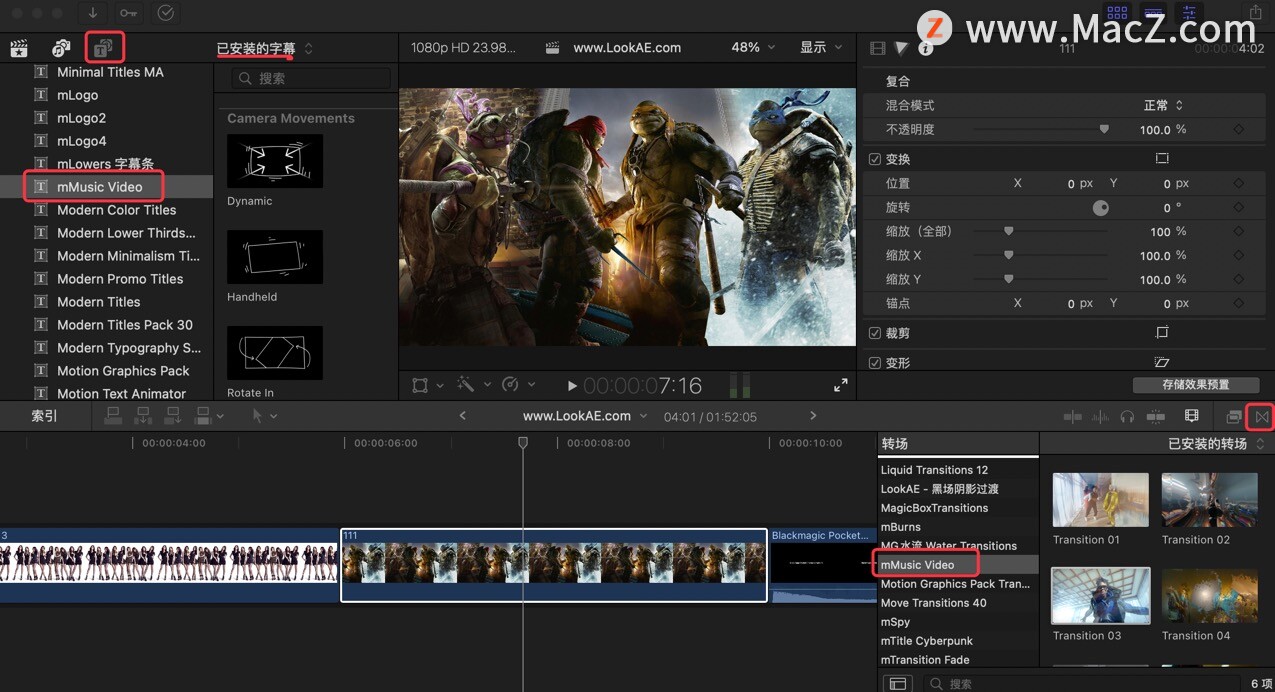Show the titles and generators sidebar
1275x692 pixels.
103,47
